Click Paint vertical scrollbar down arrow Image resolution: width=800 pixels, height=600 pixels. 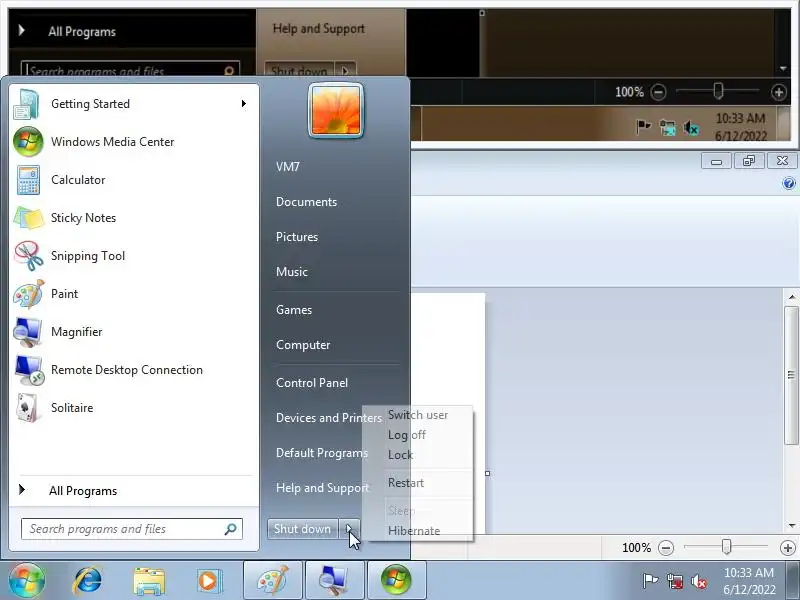pyautogui.click(x=792, y=526)
